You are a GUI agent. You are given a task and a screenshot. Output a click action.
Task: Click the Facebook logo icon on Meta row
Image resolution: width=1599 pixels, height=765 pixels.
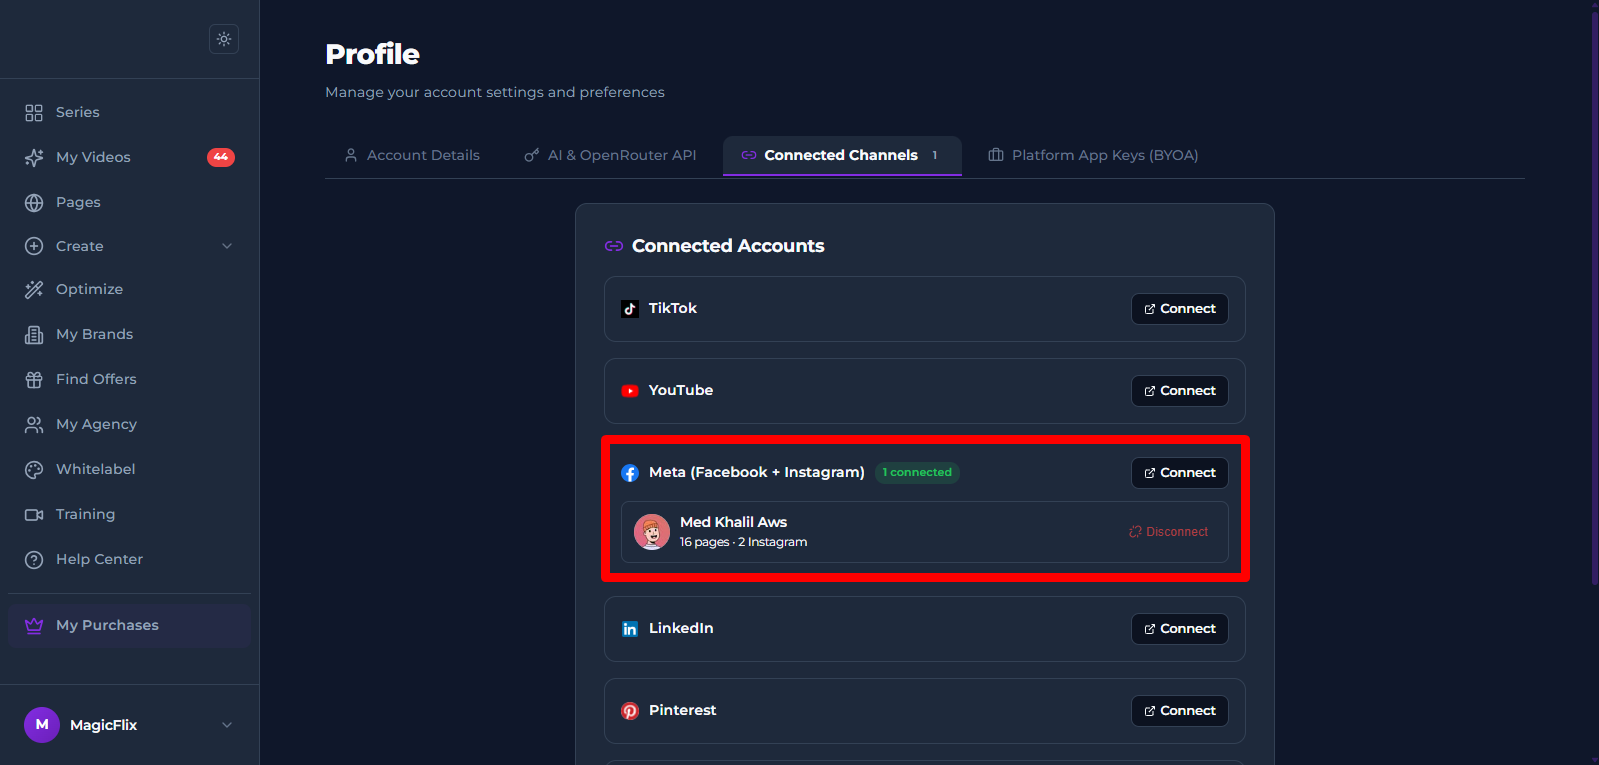630,473
